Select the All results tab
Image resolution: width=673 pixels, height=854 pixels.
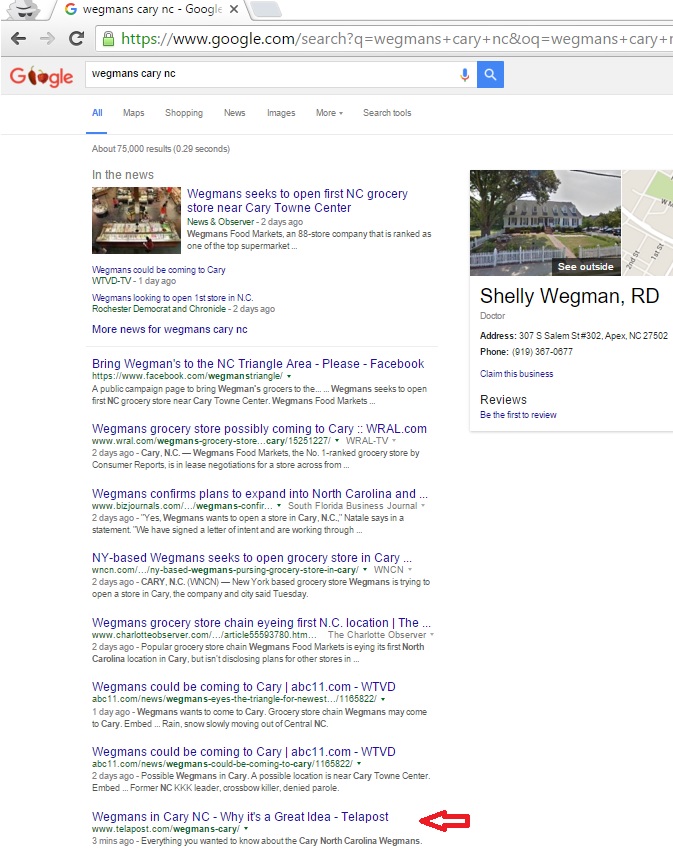pyautogui.click(x=97, y=113)
